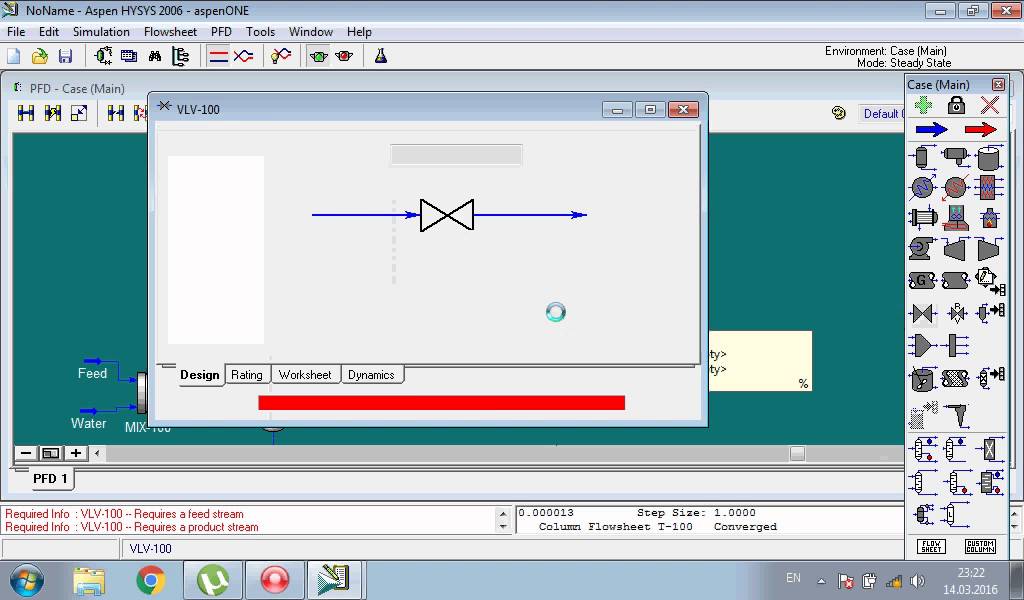Select the Heater in object palette
Image resolution: width=1024 pixels, height=600 pixels.
(955, 188)
